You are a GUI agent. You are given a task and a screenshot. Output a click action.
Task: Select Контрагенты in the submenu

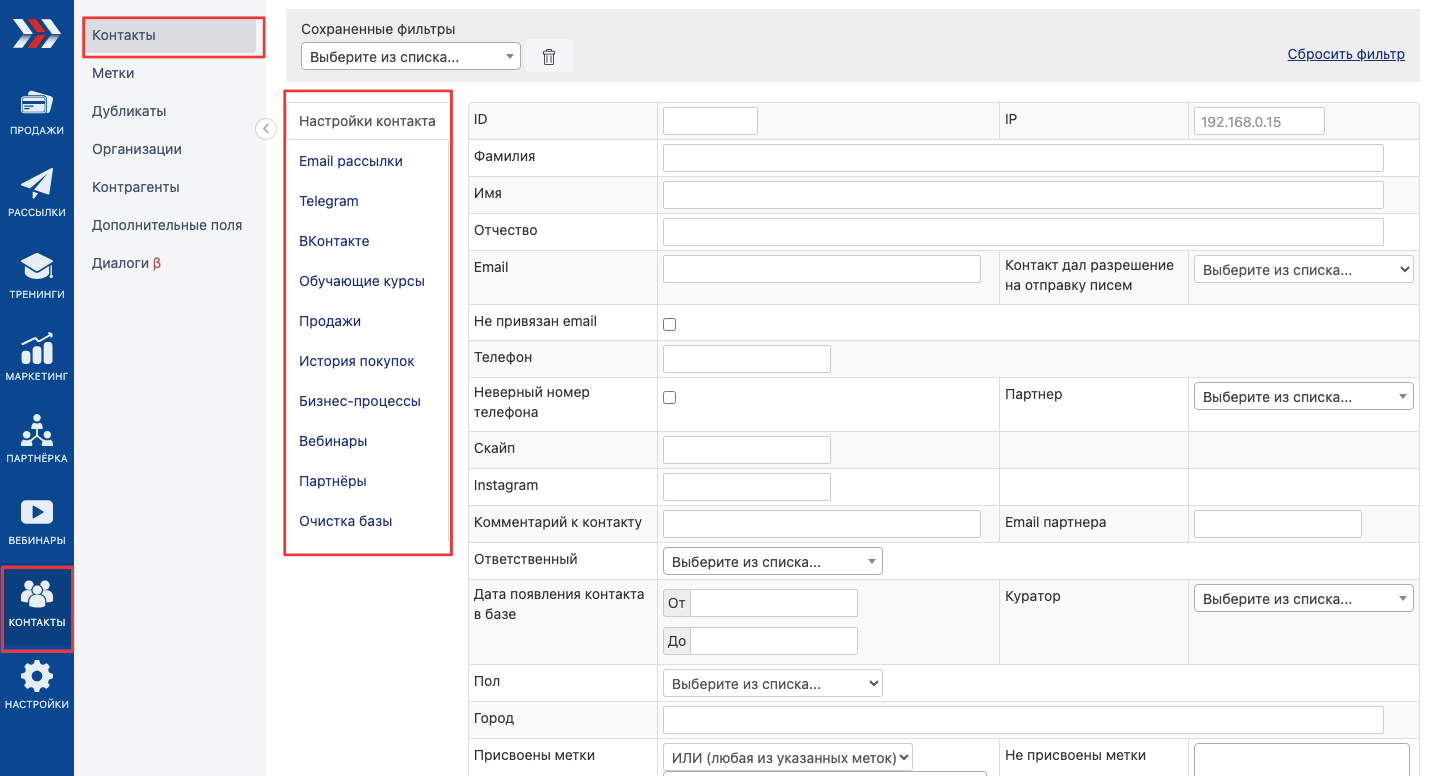tap(136, 187)
